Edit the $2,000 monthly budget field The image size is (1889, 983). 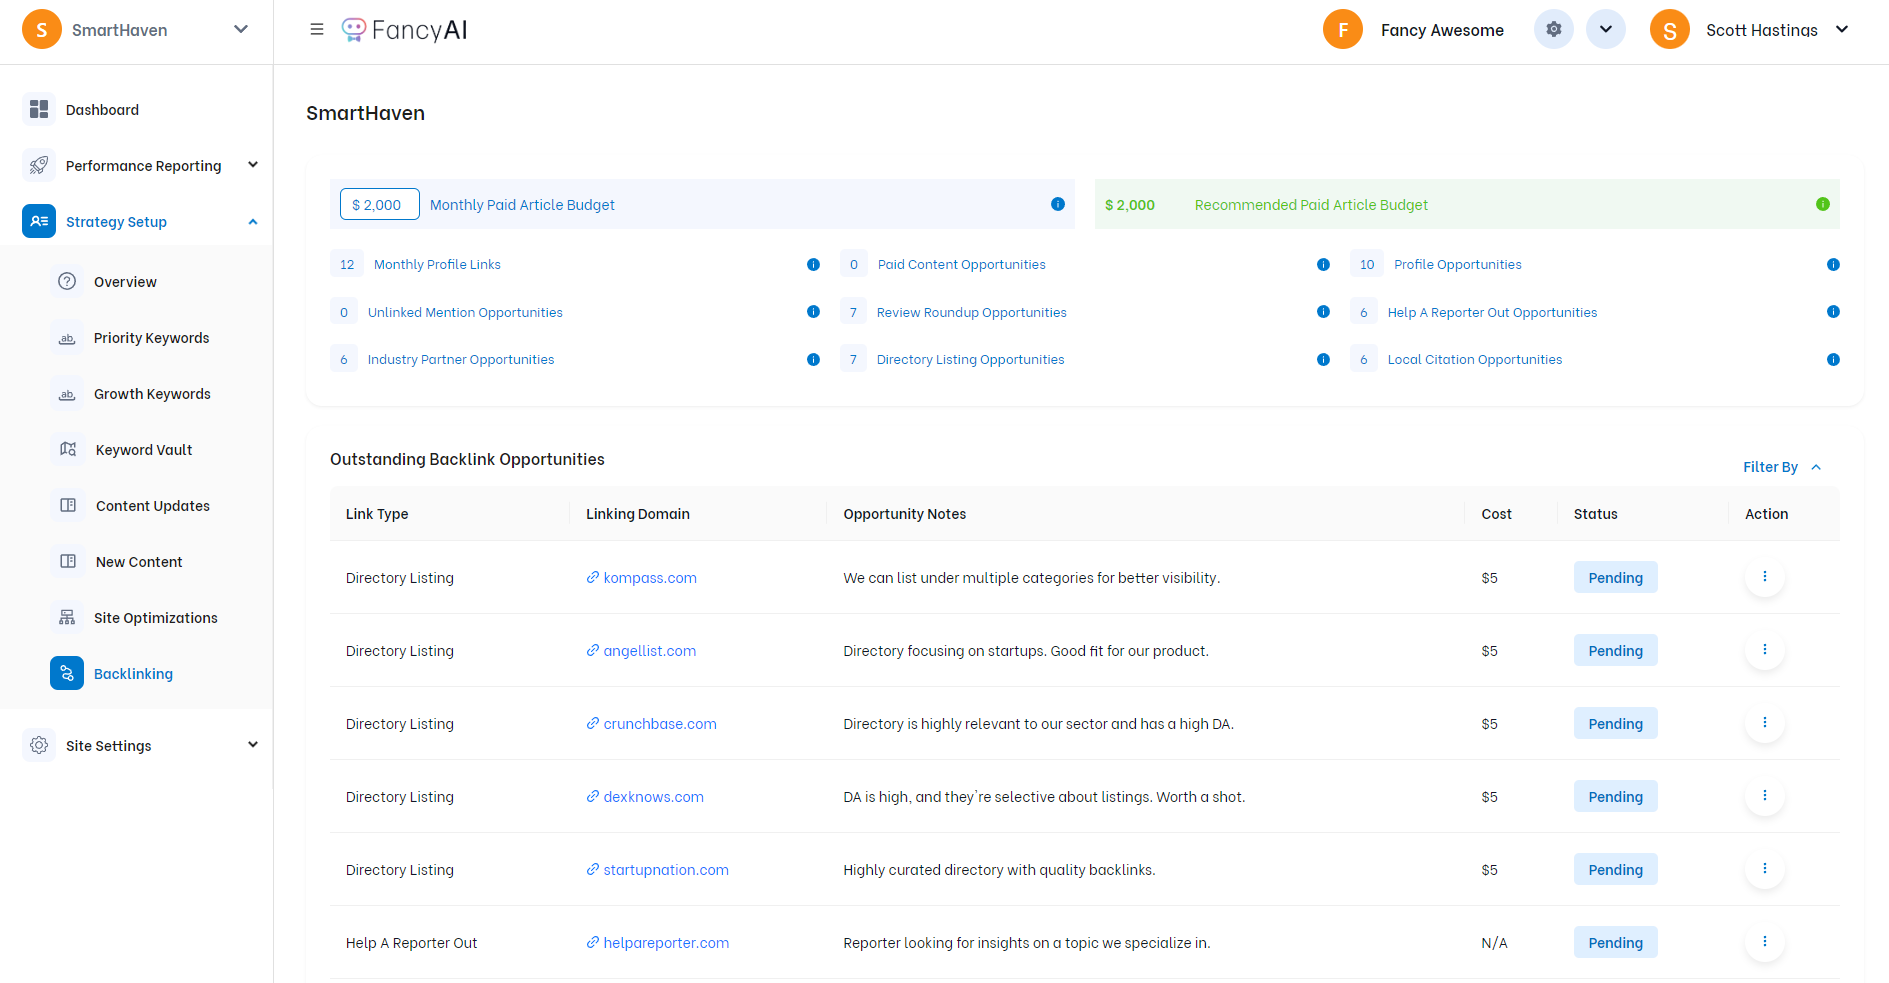point(379,205)
